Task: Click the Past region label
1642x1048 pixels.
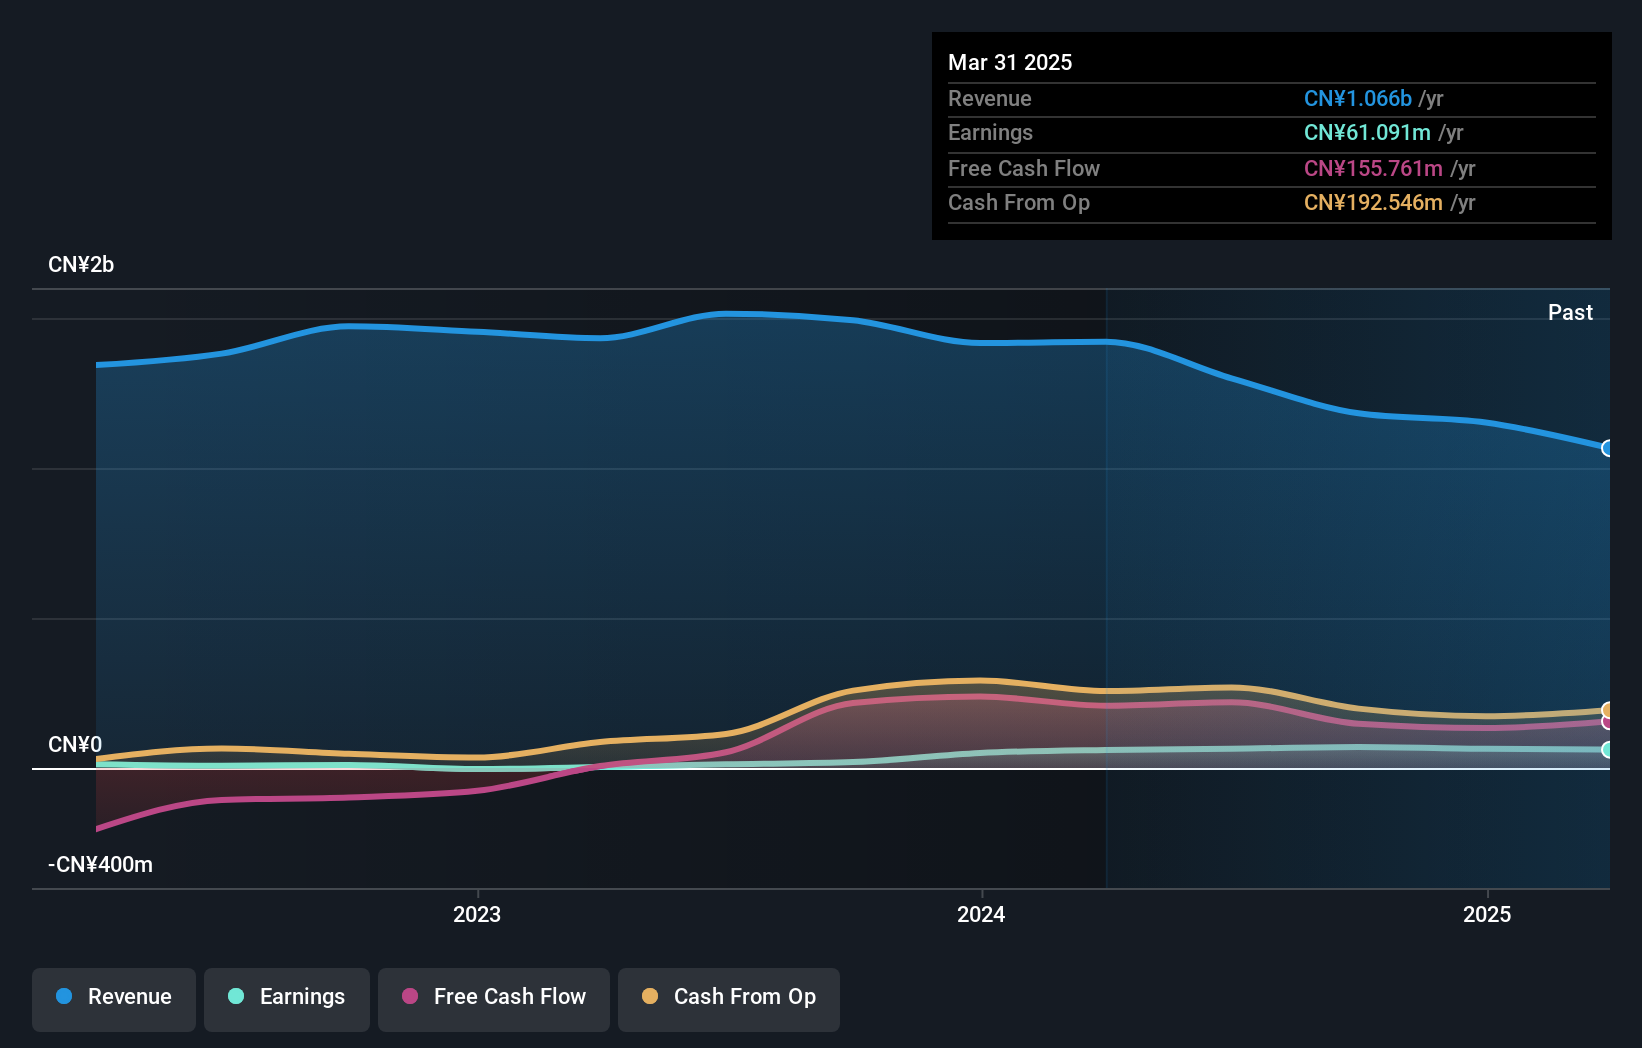Action: click(1570, 312)
